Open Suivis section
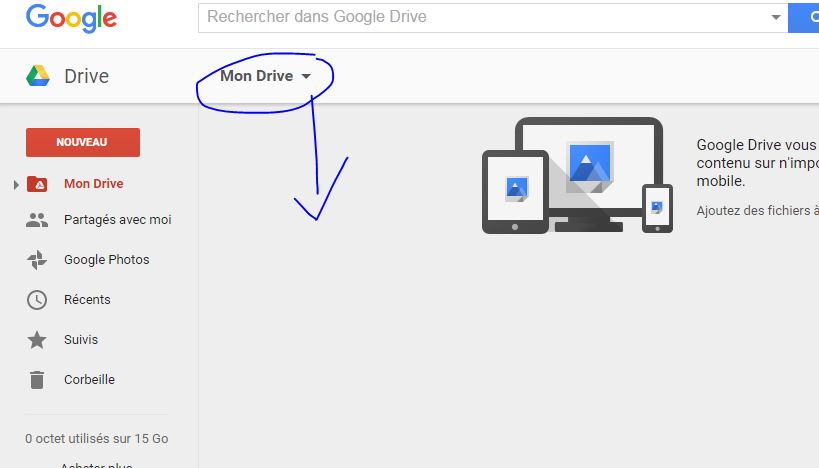The width and height of the screenshot is (819, 468). (81, 340)
